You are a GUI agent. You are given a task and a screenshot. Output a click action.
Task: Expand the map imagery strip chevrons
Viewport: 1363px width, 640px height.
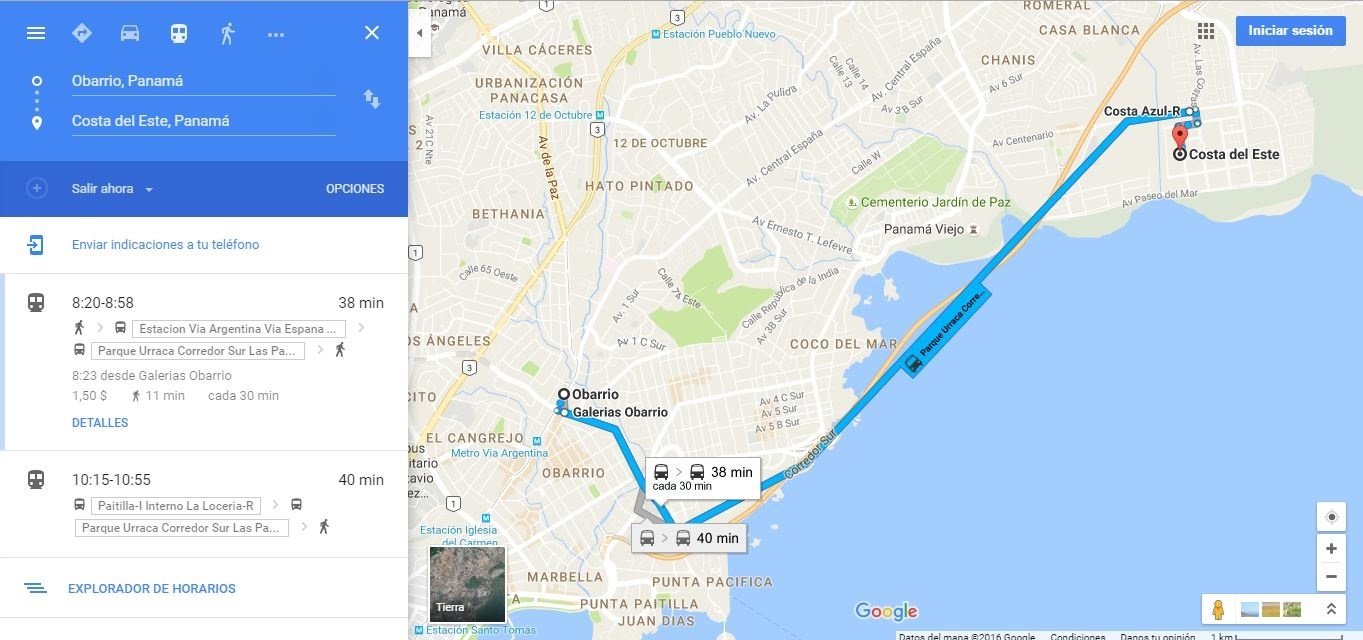pos(1330,608)
